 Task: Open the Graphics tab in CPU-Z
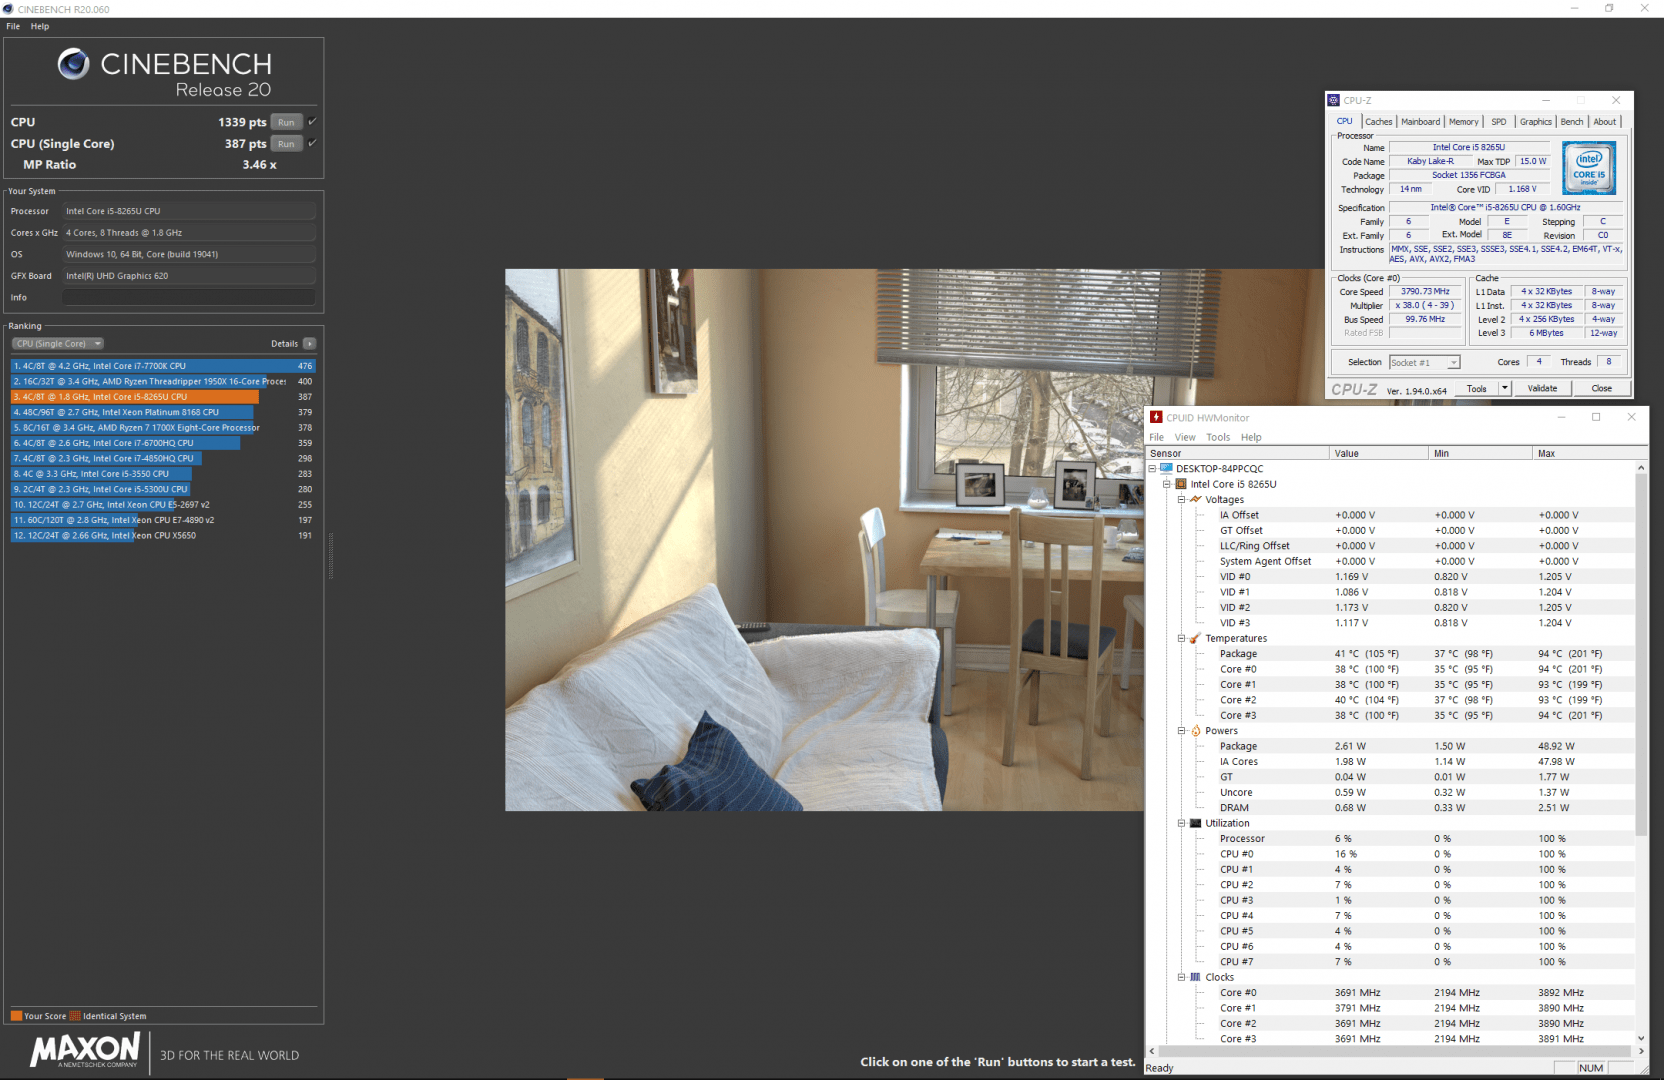point(1536,122)
